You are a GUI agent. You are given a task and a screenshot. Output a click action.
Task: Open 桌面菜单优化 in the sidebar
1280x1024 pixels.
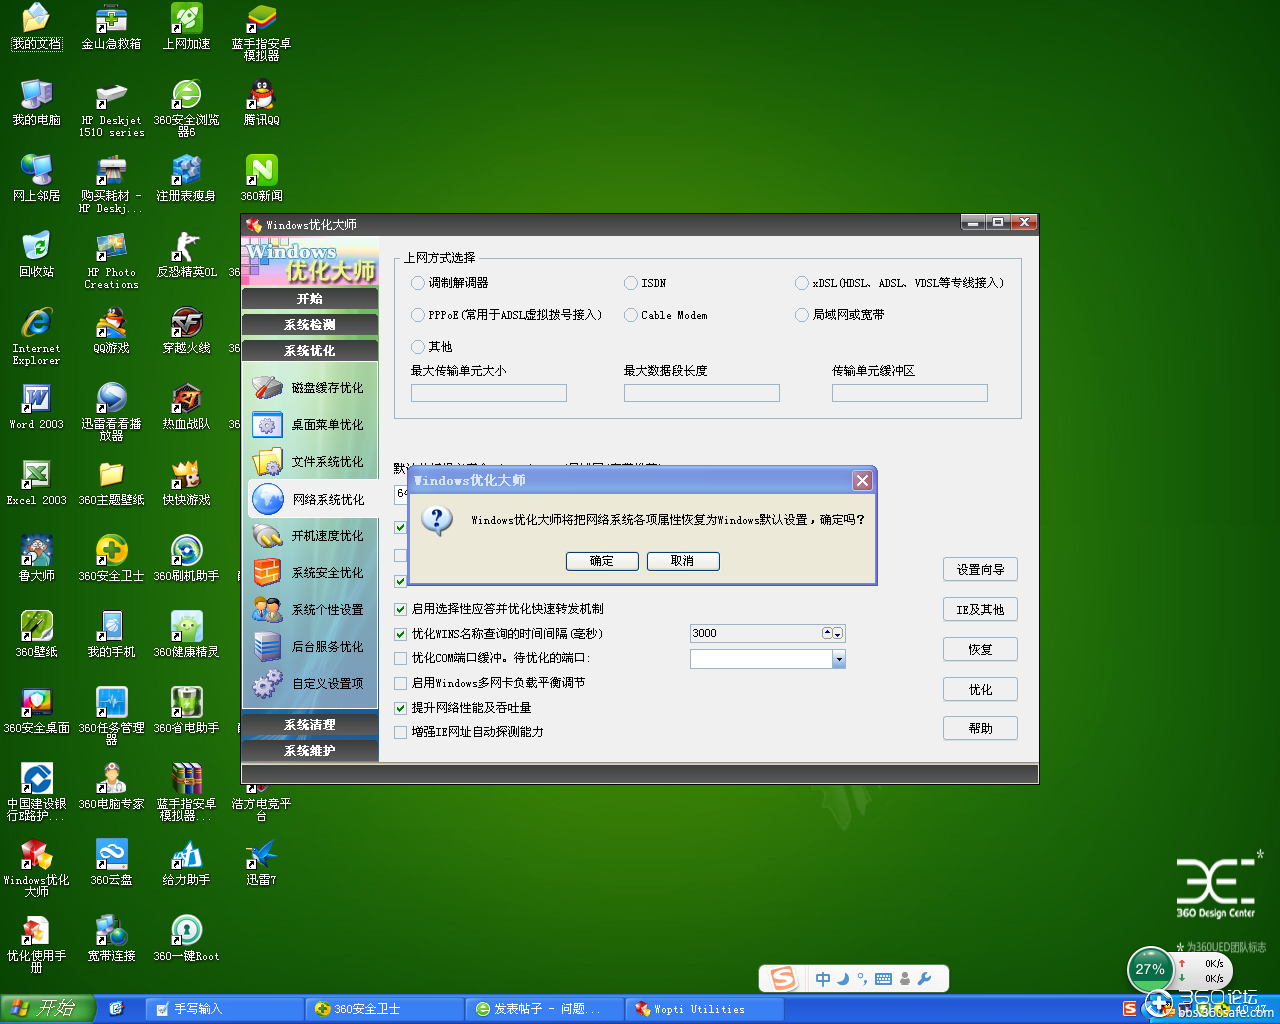pyautogui.click(x=310, y=425)
